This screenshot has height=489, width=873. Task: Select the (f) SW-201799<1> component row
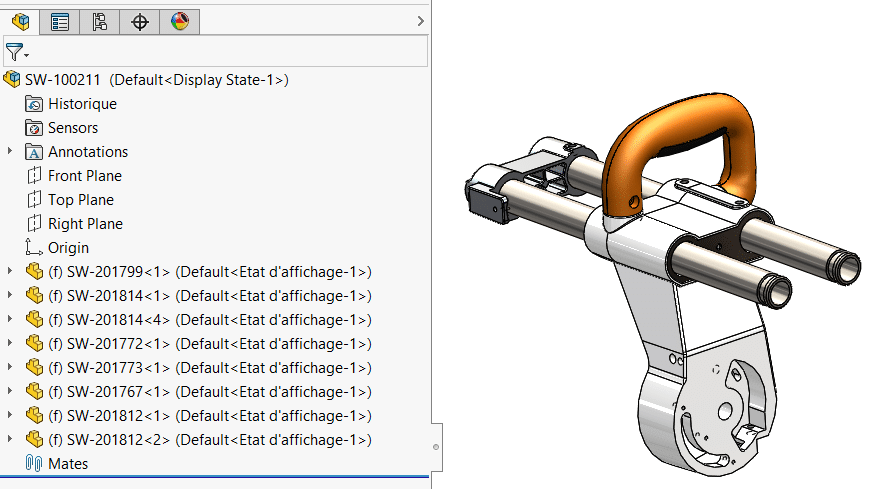coord(210,271)
